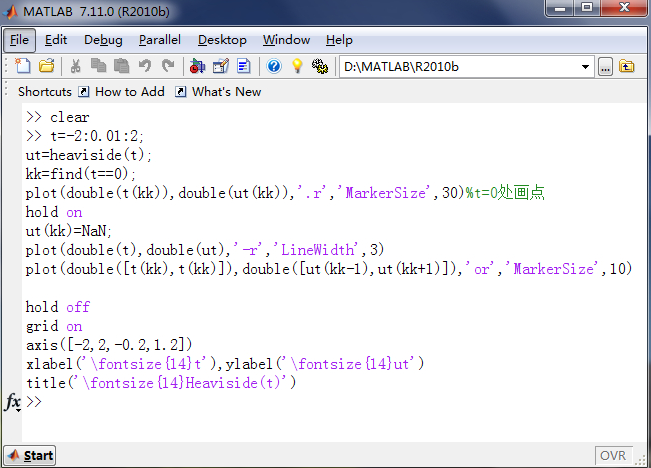Screen dimensions: 651x468
Task: Browse for folder with the ellipsis button
Action: (x=605, y=67)
